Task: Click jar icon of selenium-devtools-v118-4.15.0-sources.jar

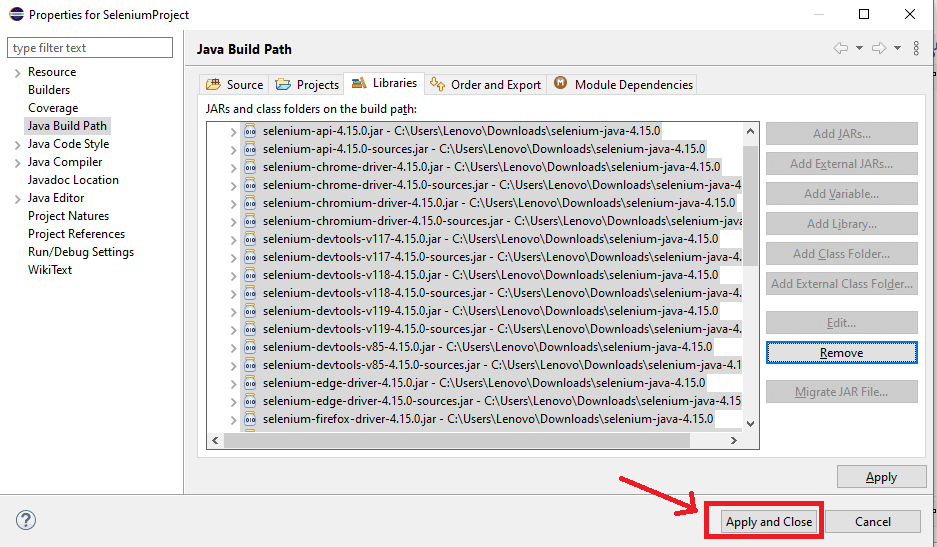Action: pyautogui.click(x=250, y=293)
